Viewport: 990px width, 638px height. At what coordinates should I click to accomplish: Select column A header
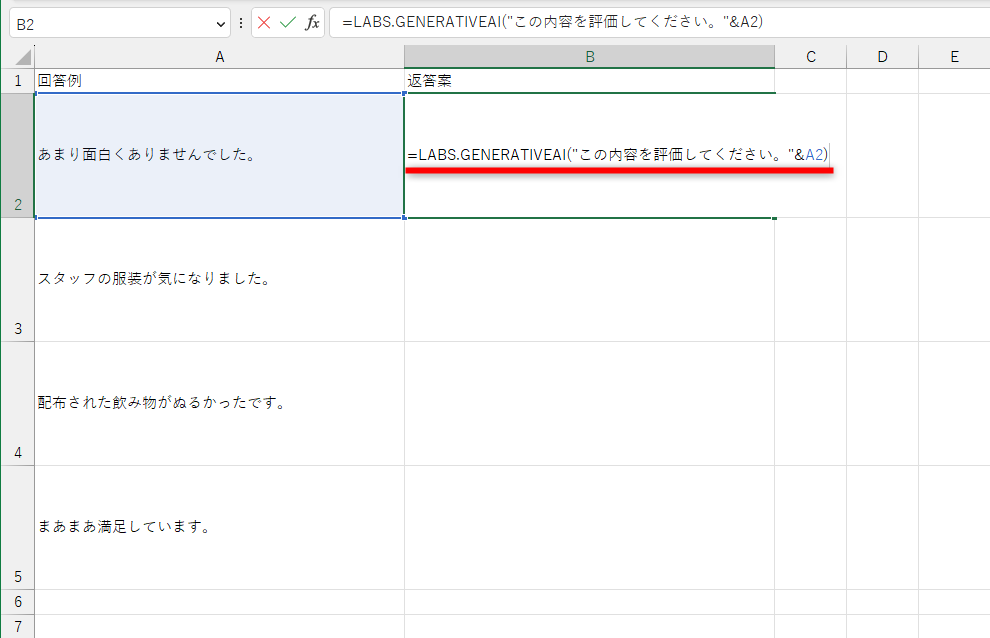[x=219, y=57]
